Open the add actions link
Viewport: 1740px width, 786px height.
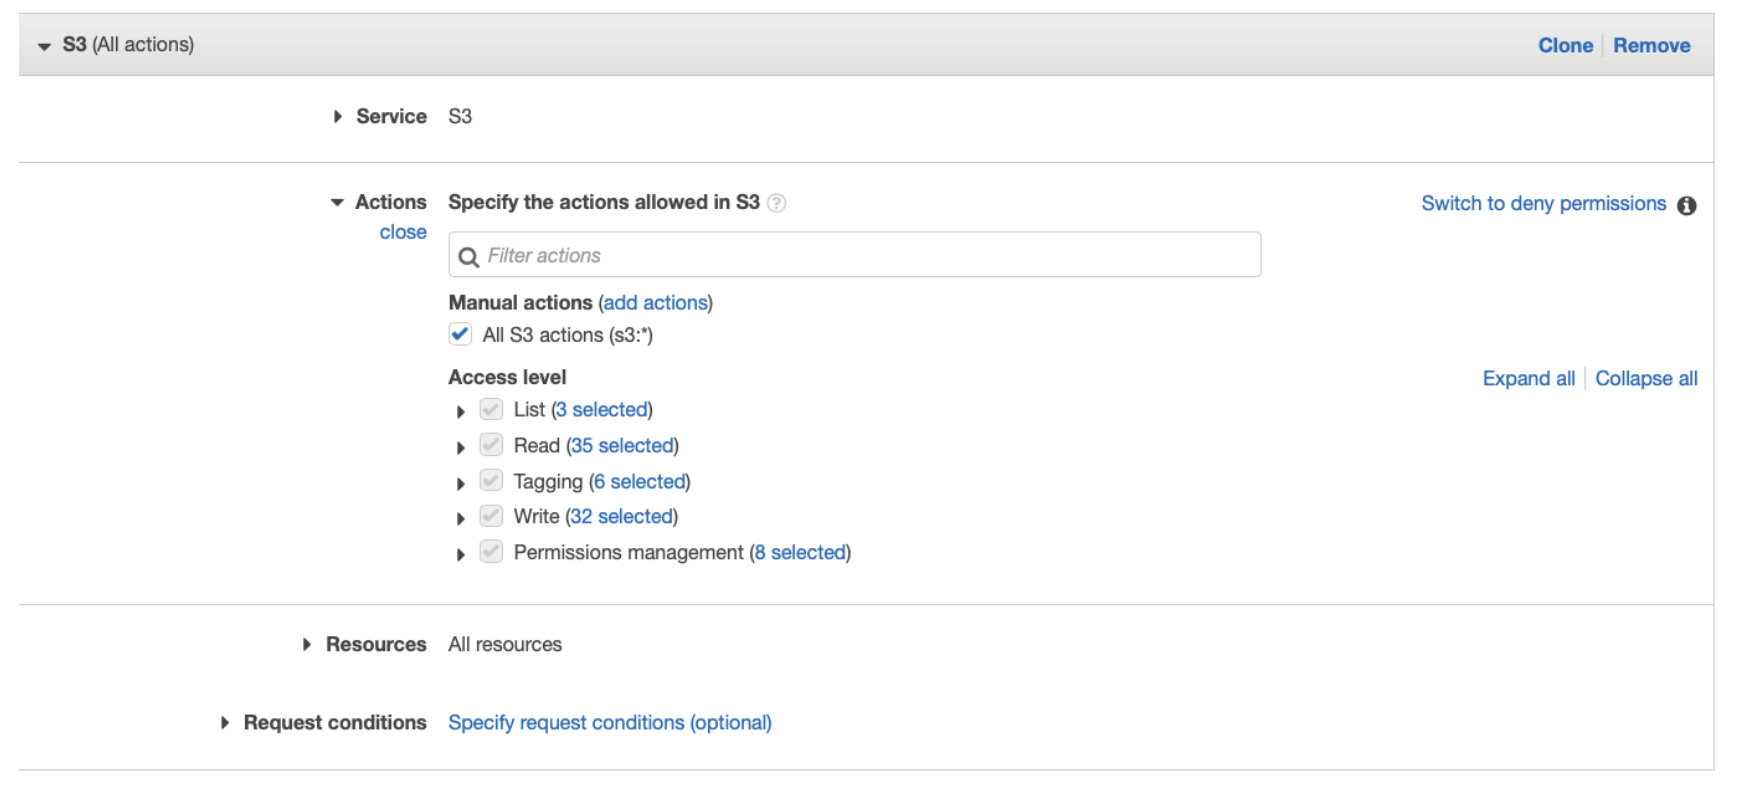click(655, 303)
